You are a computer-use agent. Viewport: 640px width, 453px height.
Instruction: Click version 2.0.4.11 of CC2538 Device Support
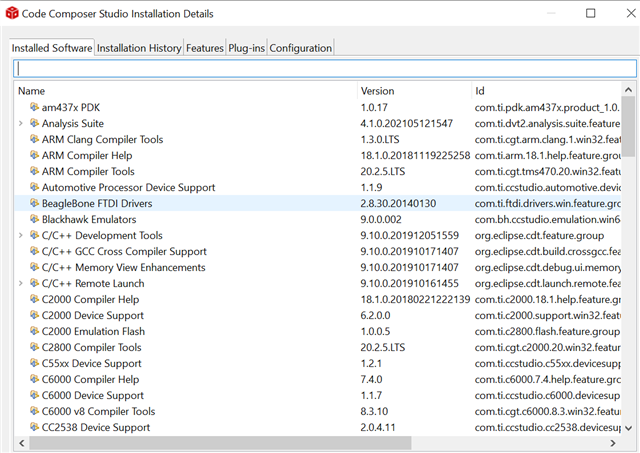point(378,427)
